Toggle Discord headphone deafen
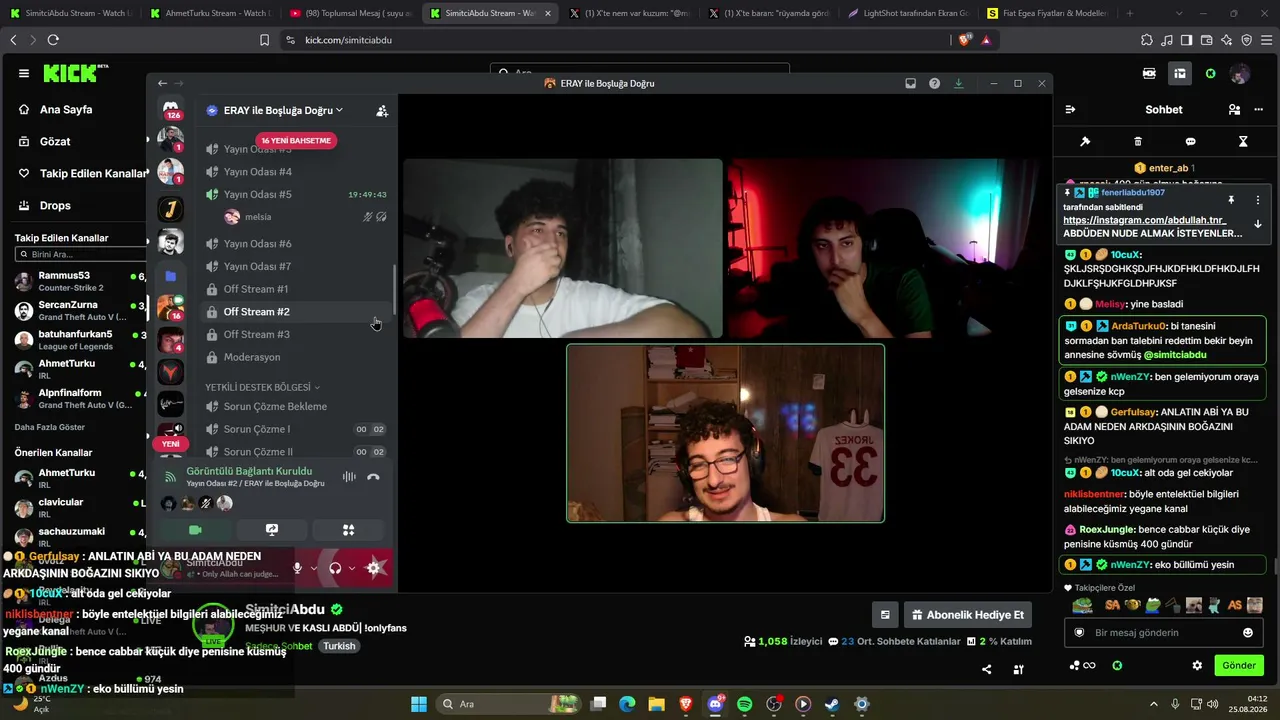 [x=335, y=568]
